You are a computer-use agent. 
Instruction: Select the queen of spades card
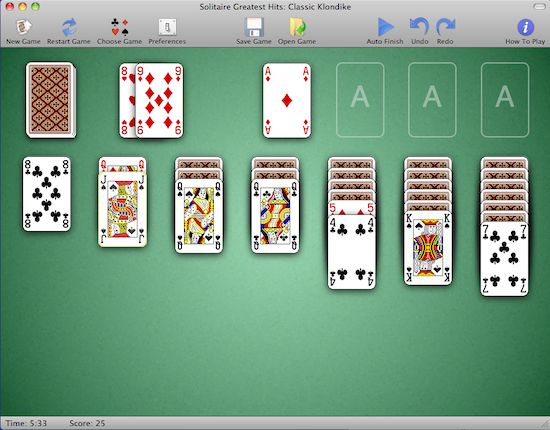point(199,216)
